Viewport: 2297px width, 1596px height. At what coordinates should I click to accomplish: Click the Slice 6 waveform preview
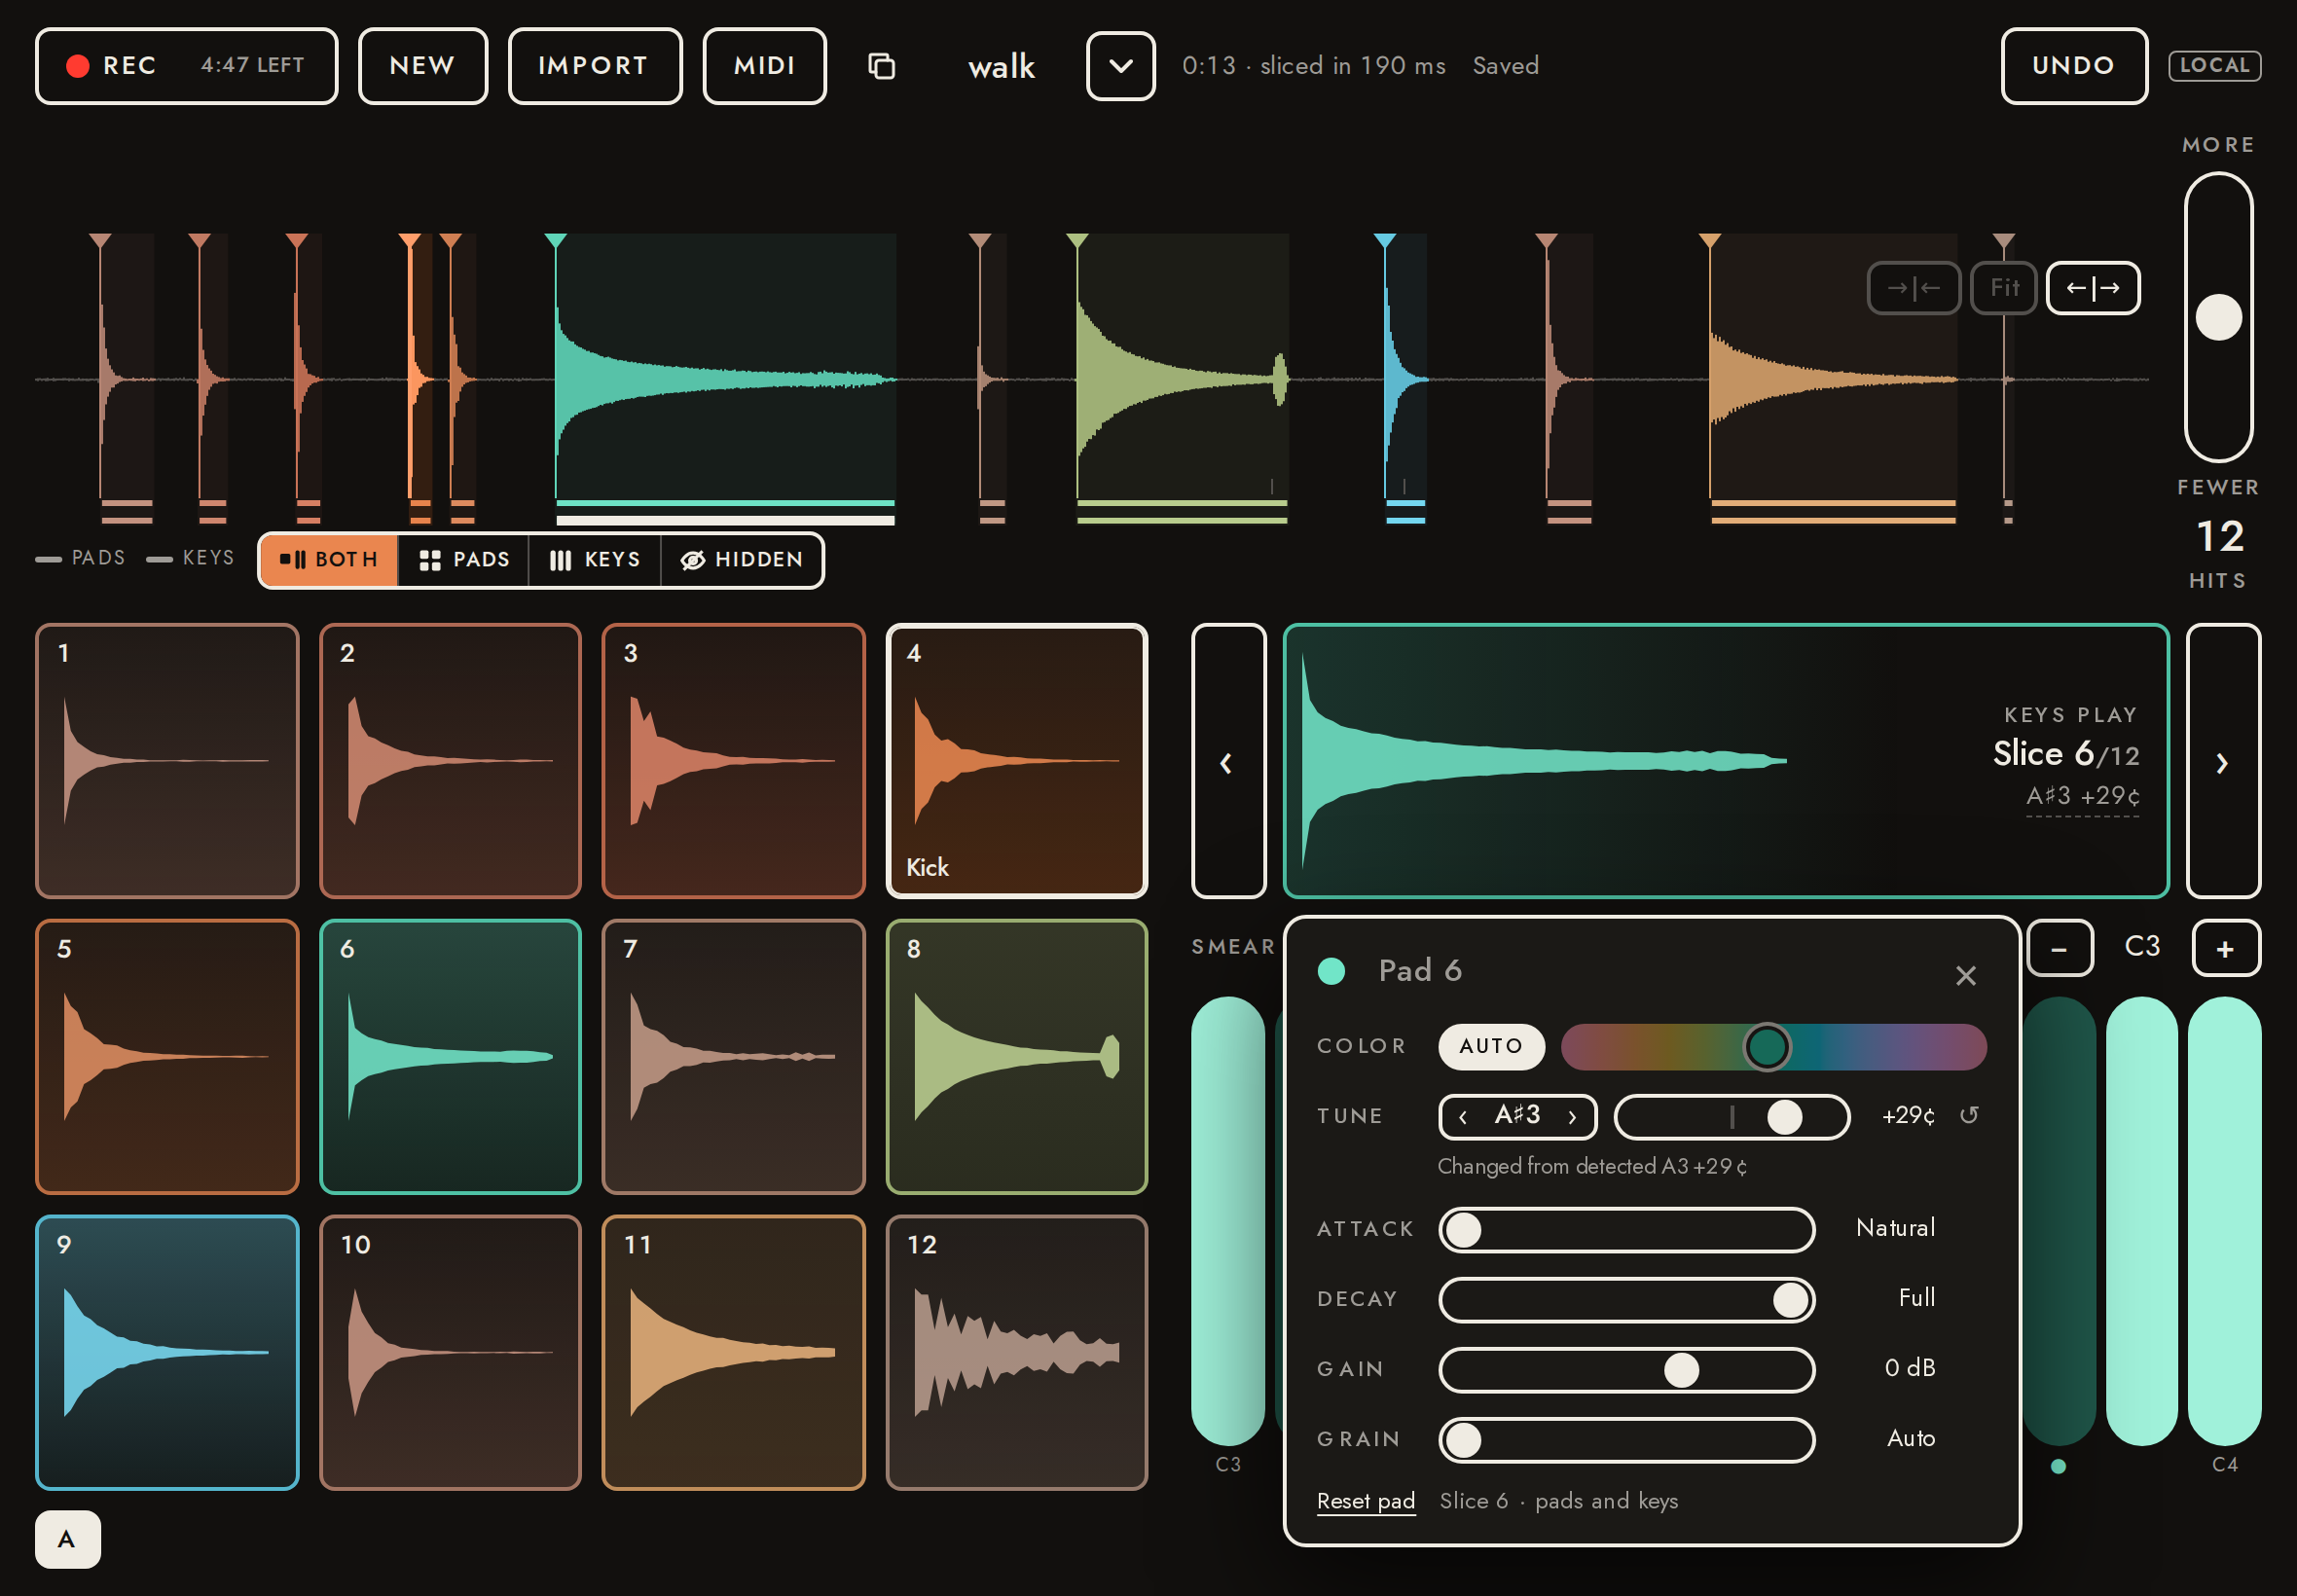click(1726, 761)
